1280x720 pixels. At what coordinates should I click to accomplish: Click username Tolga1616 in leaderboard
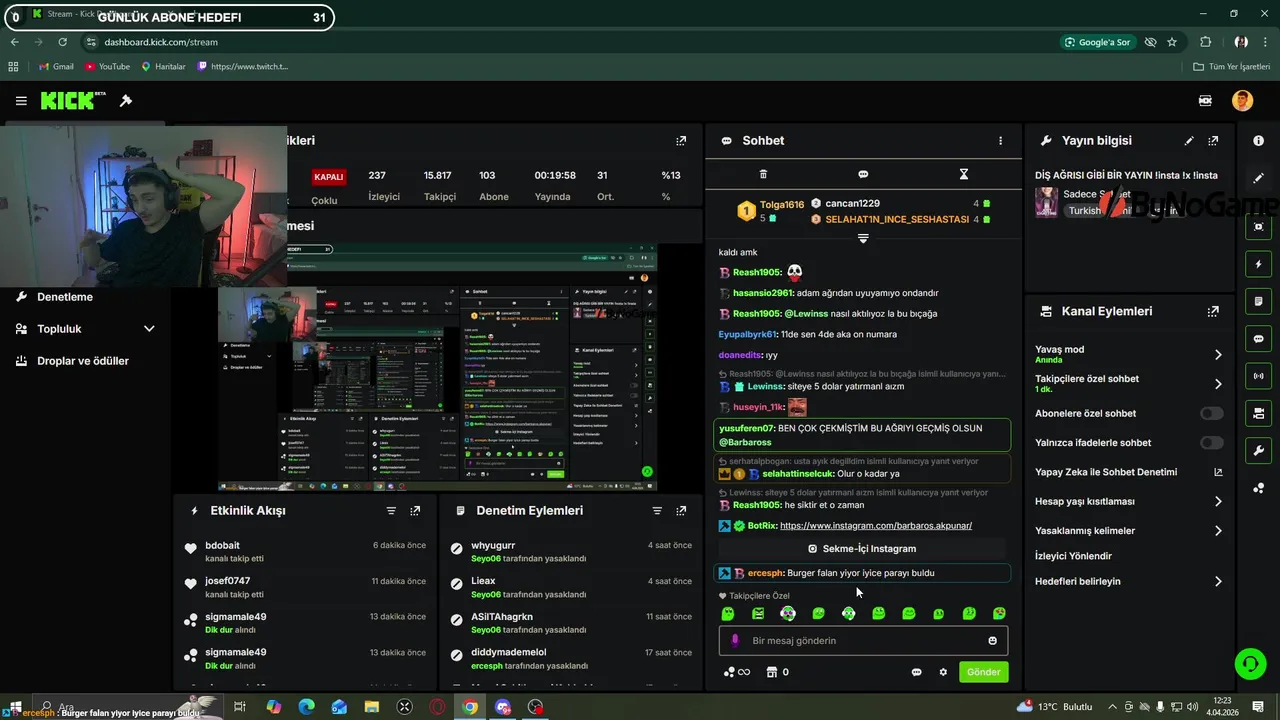(781, 205)
